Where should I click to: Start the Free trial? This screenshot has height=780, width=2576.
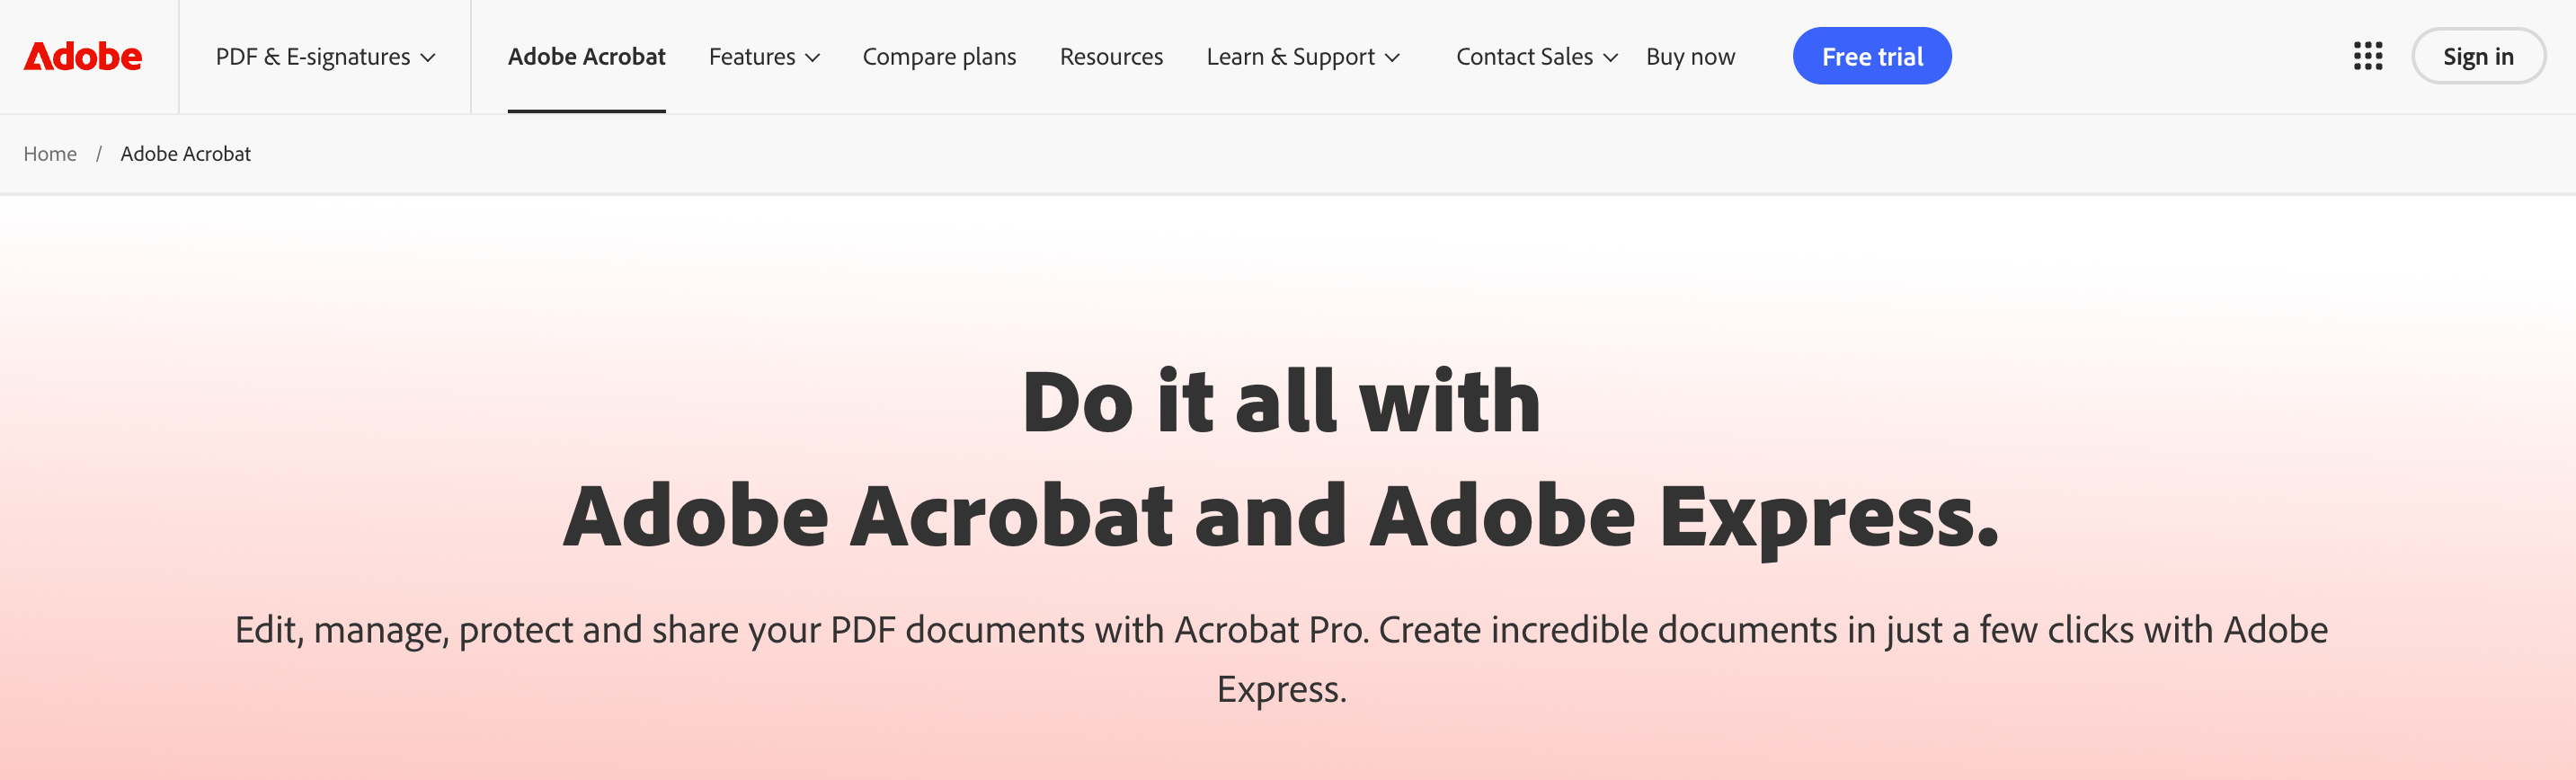tap(1871, 56)
